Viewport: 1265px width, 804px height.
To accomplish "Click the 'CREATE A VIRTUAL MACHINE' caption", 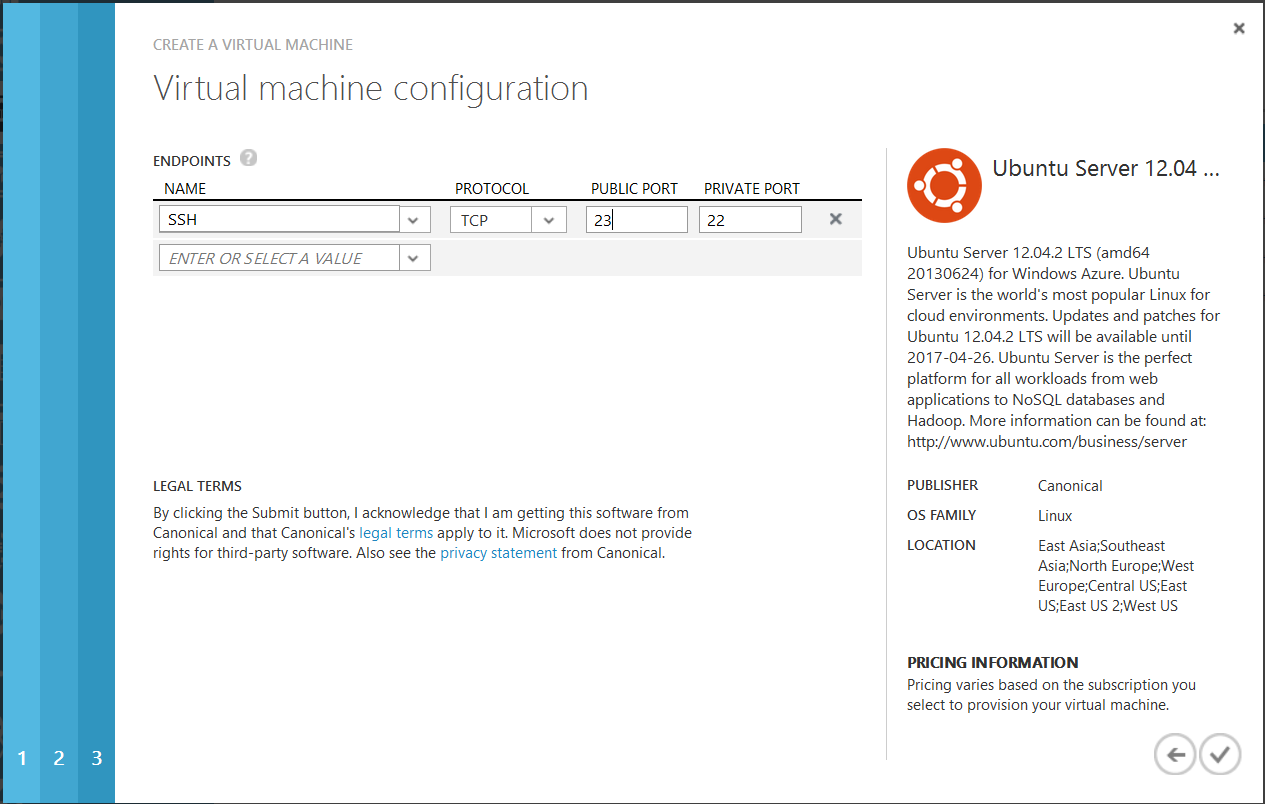I will click(253, 45).
